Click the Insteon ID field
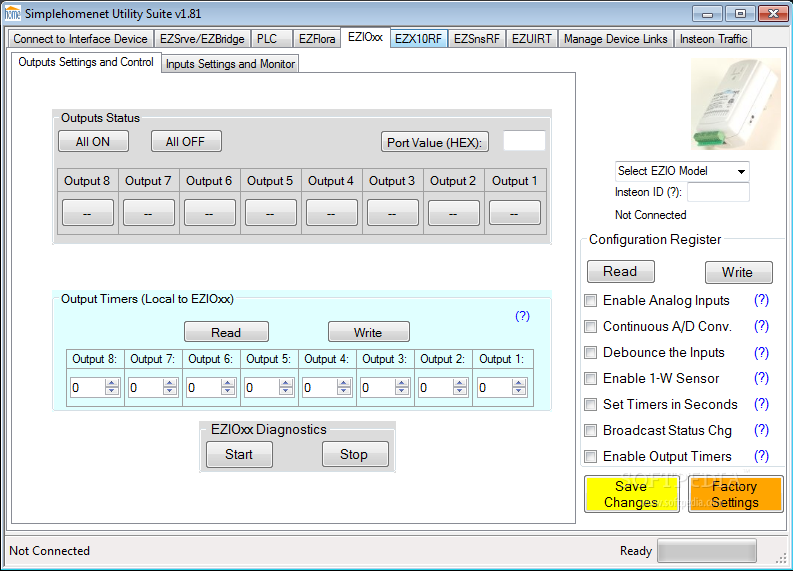This screenshot has width=793, height=571. [x=718, y=192]
